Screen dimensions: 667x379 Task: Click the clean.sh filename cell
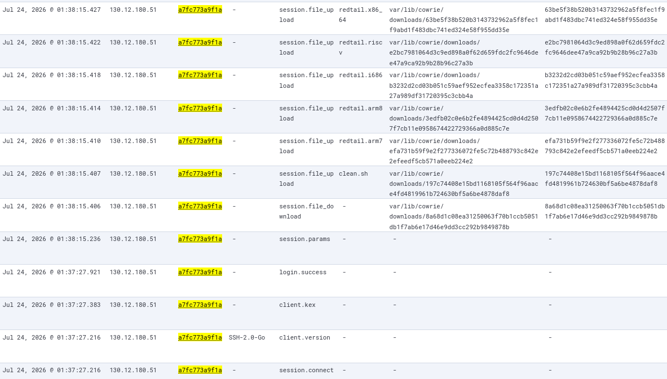[353, 174]
